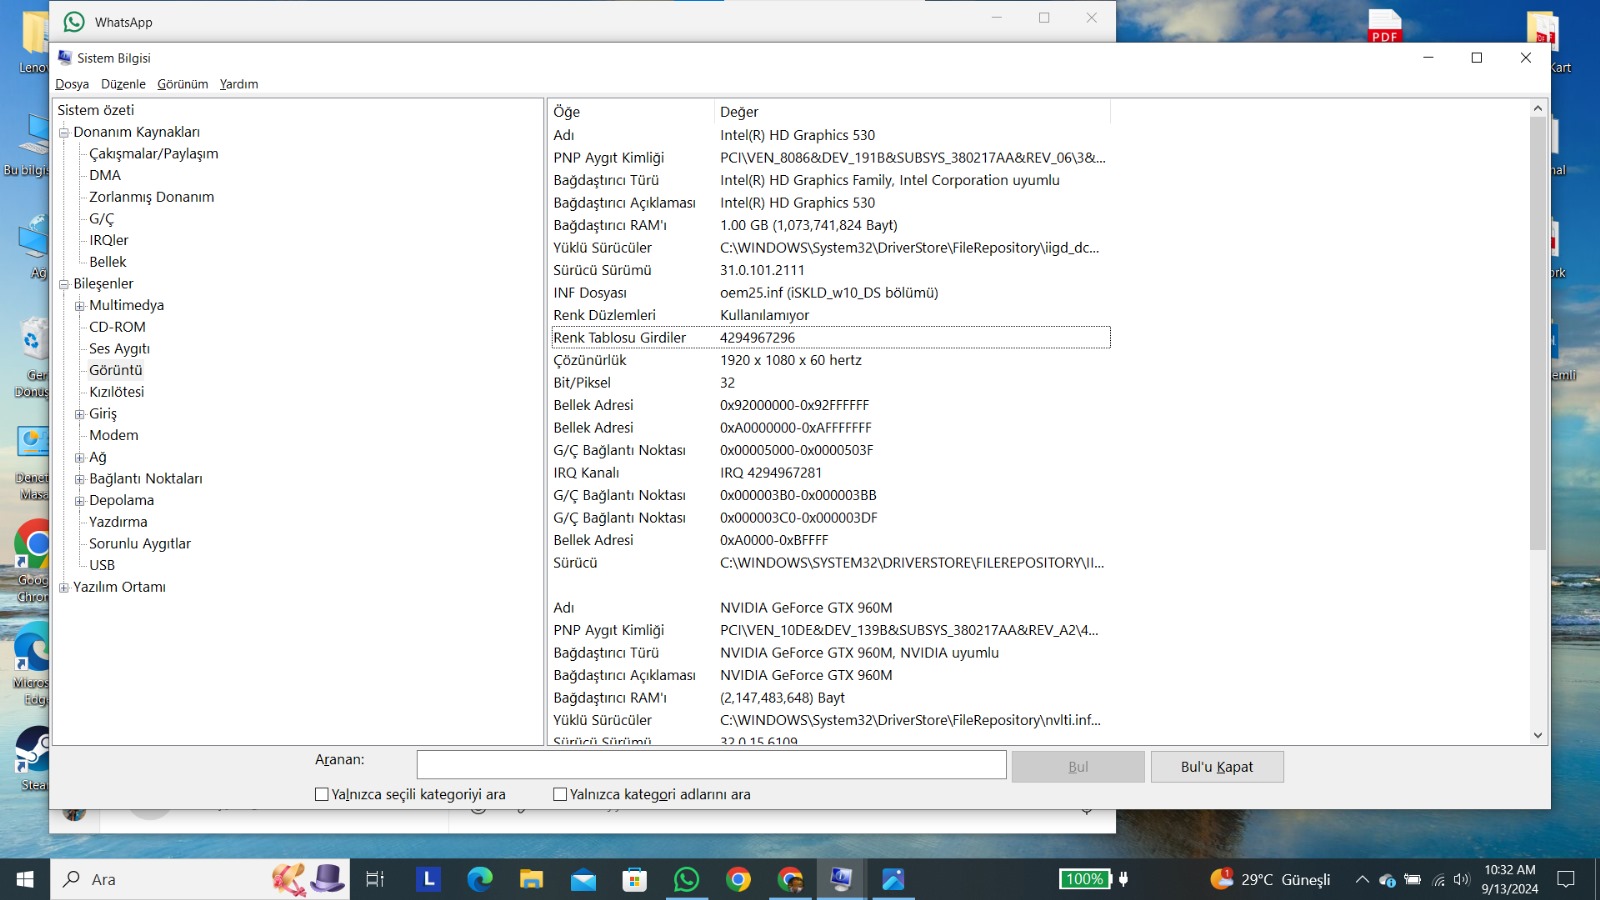Expand the Giriş tree node
1600x900 pixels.
coord(80,414)
